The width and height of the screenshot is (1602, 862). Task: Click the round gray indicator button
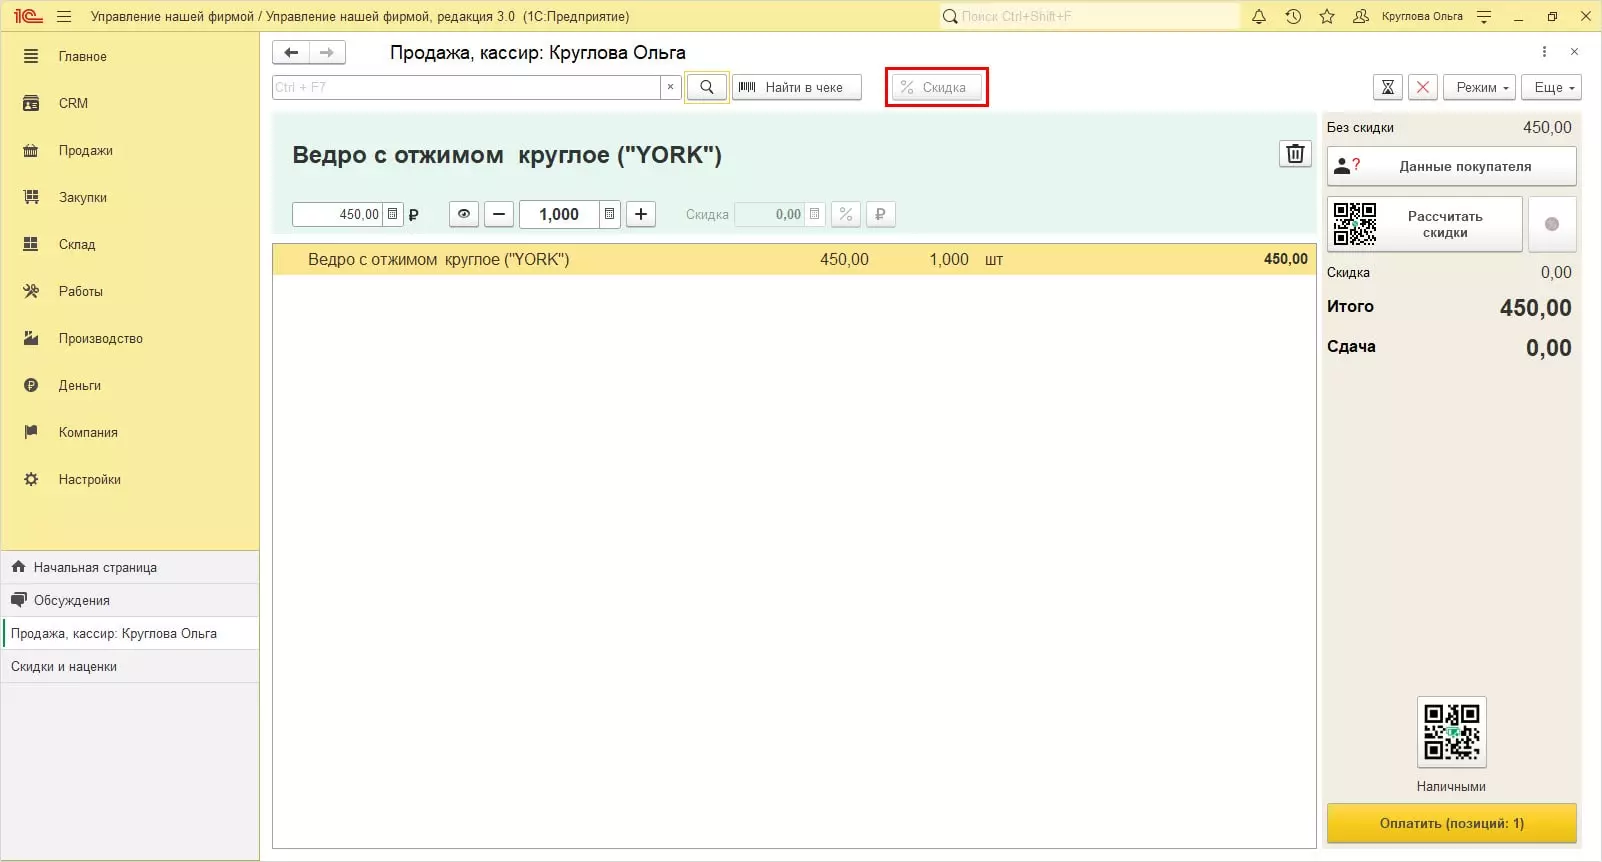[x=1552, y=224]
